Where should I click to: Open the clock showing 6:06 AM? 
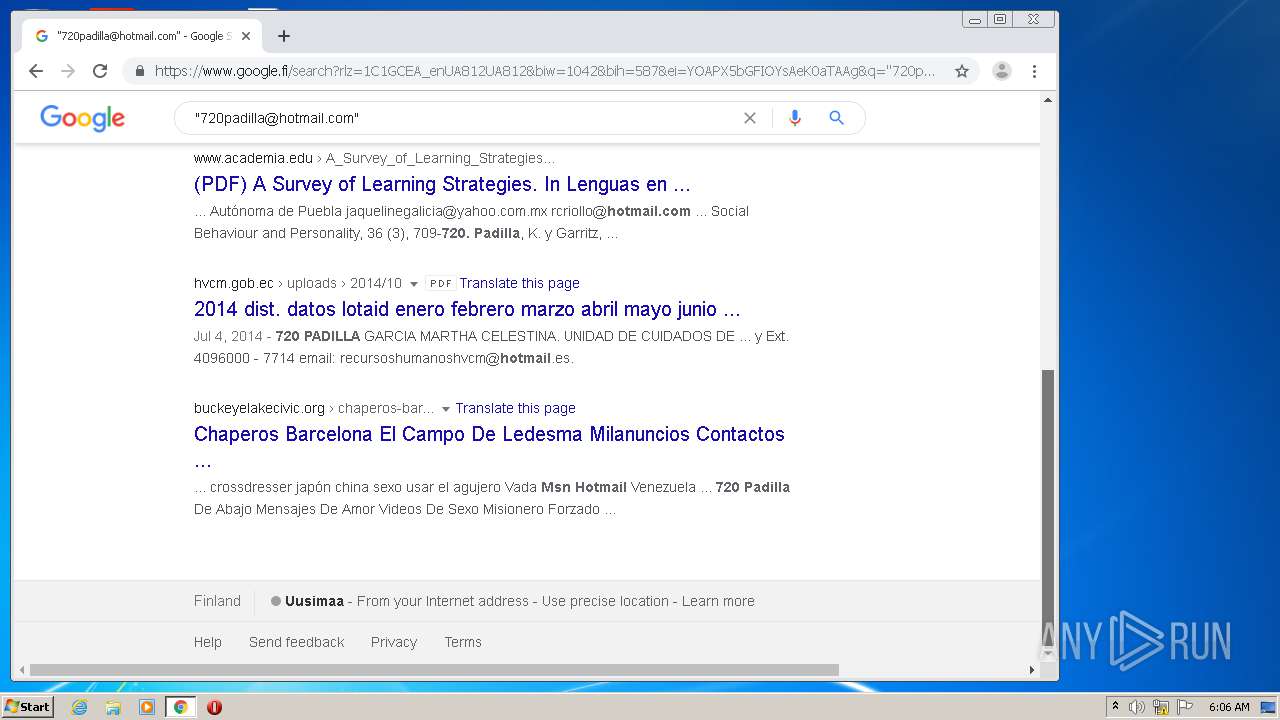point(1229,707)
